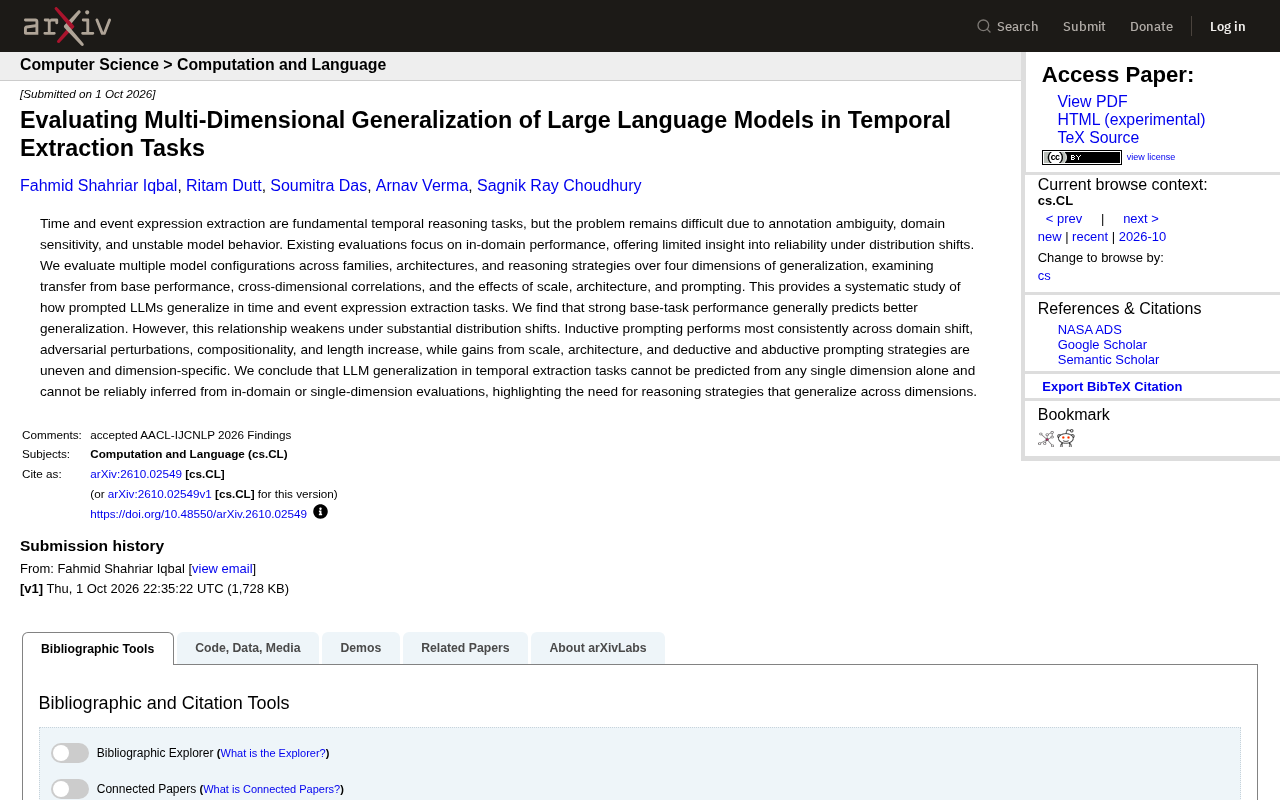
Task: Click the view email link
Action: coord(222,569)
